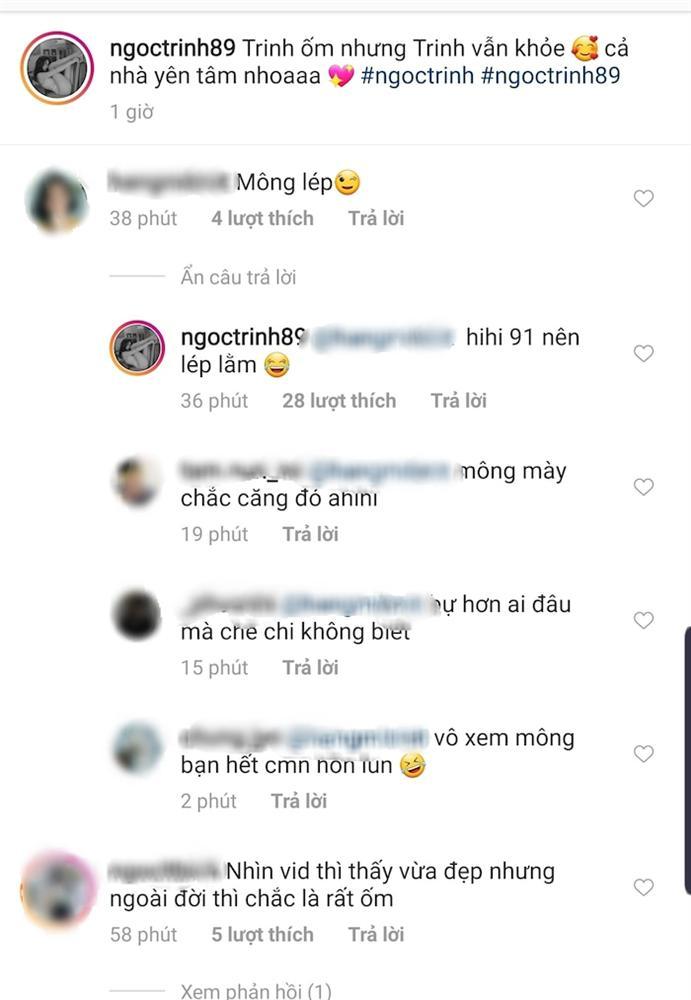Open ngoctrinh89 avatar in the reply thread
Screen dimensions: 691x1000
137,348
